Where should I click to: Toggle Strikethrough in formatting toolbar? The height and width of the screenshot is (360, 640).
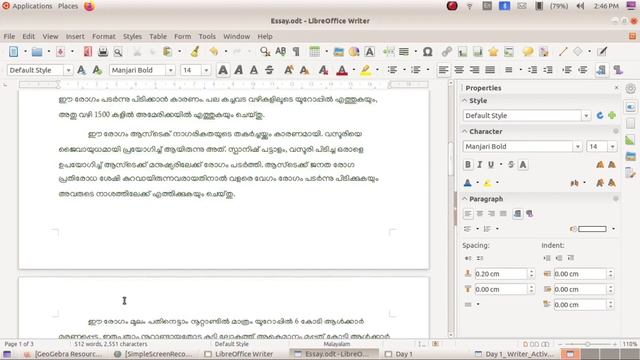point(269,70)
